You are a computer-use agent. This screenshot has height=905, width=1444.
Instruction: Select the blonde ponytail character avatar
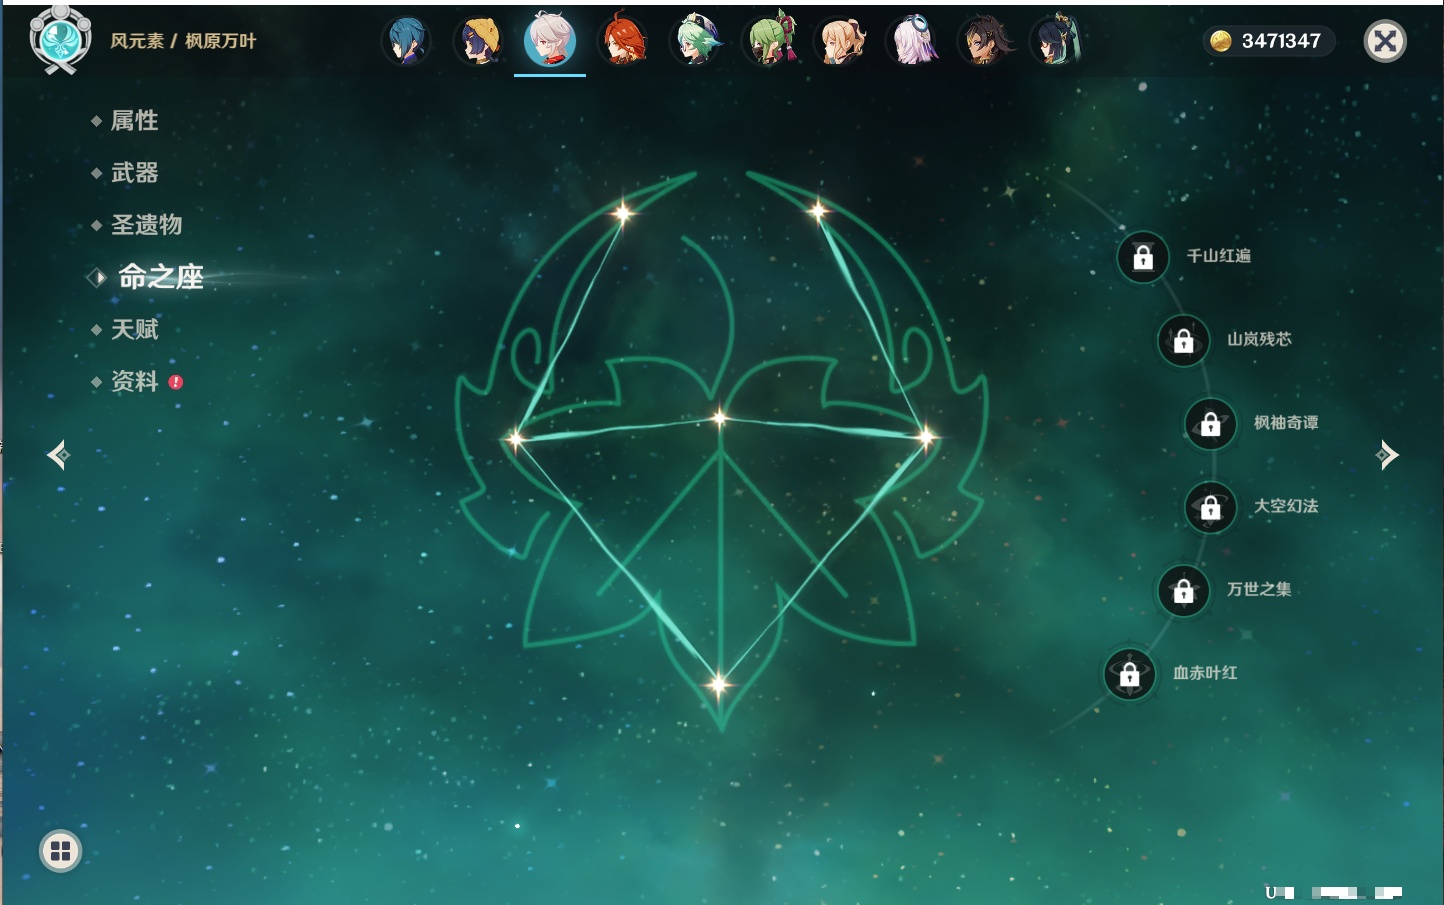[841, 42]
